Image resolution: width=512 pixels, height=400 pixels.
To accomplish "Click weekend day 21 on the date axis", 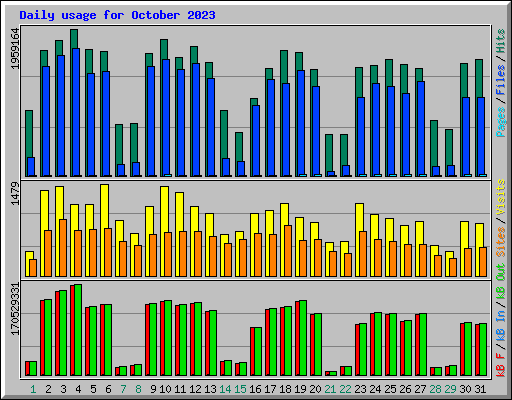I will (x=330, y=389).
